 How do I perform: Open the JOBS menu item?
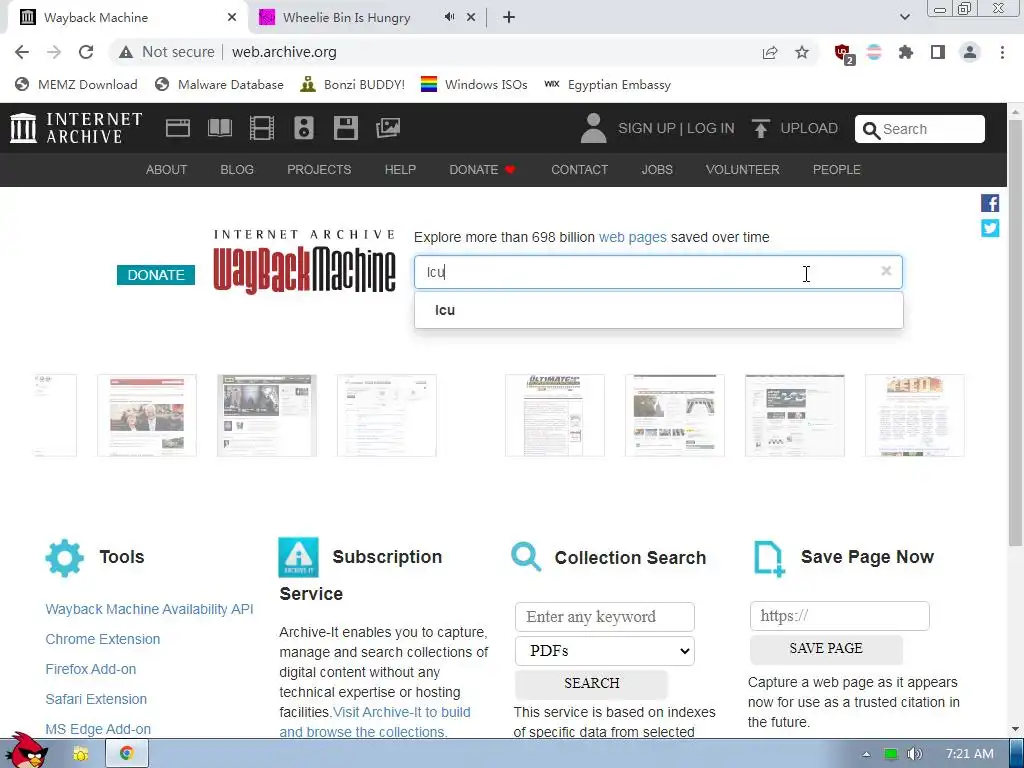(x=657, y=170)
